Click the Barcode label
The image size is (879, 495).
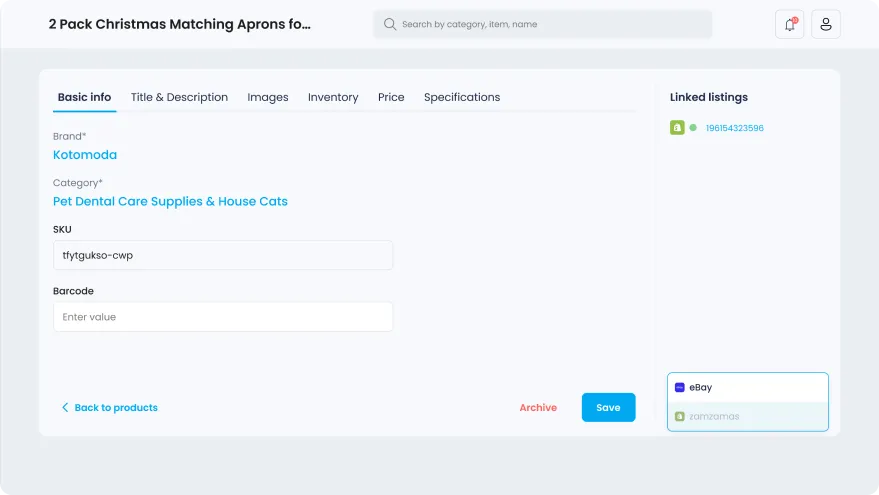coord(73,291)
